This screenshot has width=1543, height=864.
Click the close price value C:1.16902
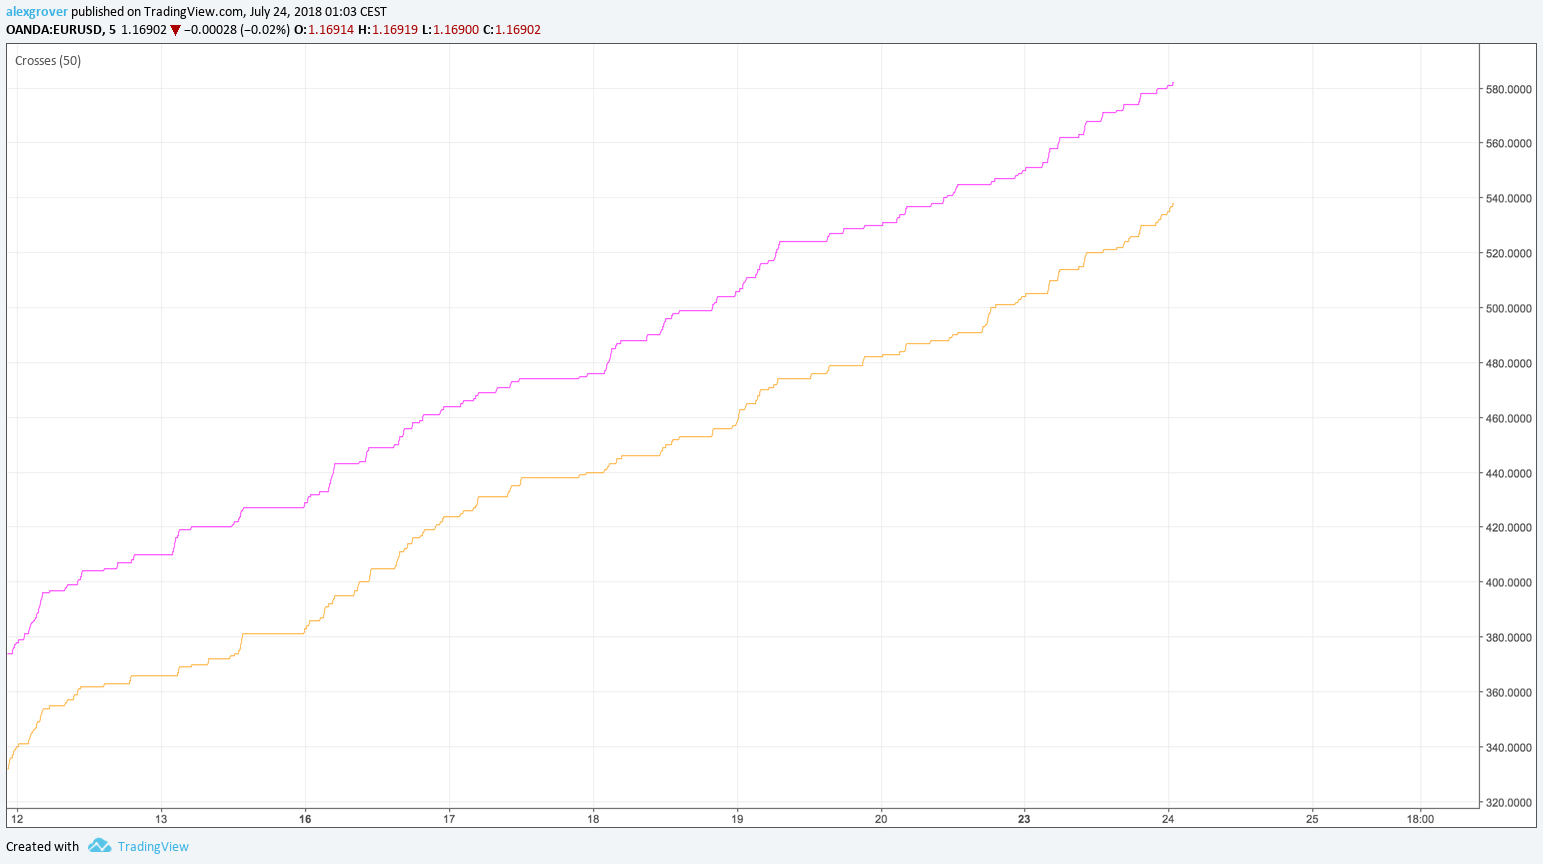point(512,30)
